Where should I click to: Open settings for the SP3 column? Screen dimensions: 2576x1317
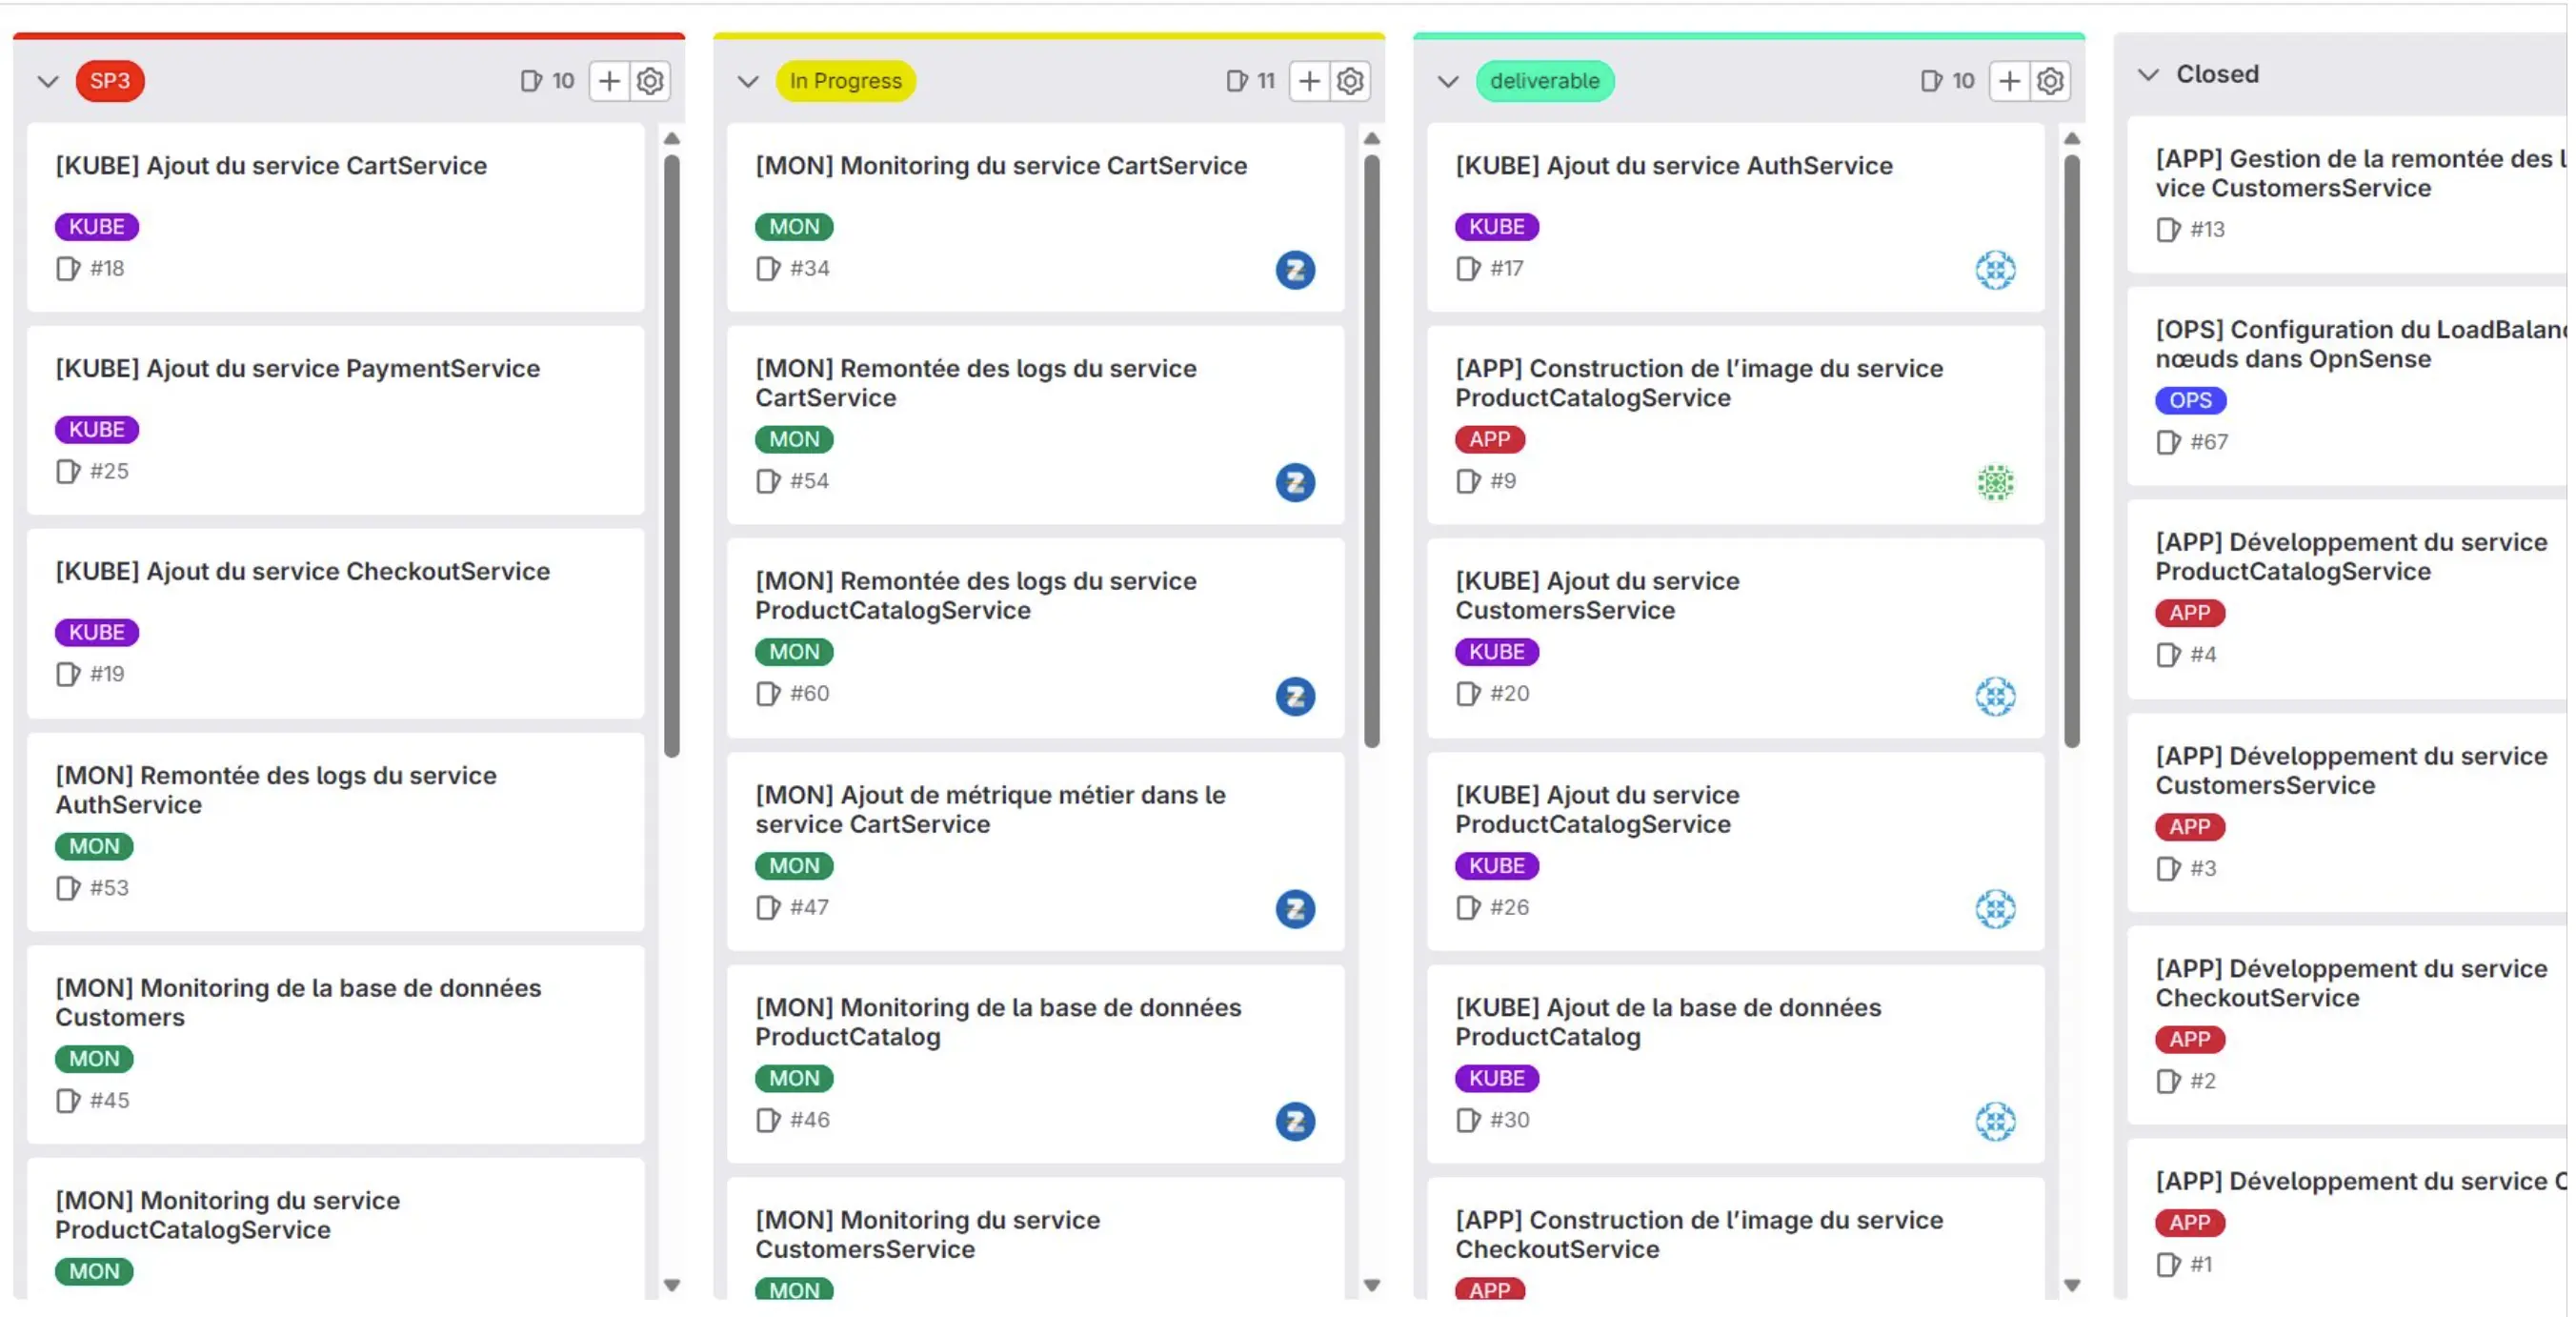pos(650,81)
